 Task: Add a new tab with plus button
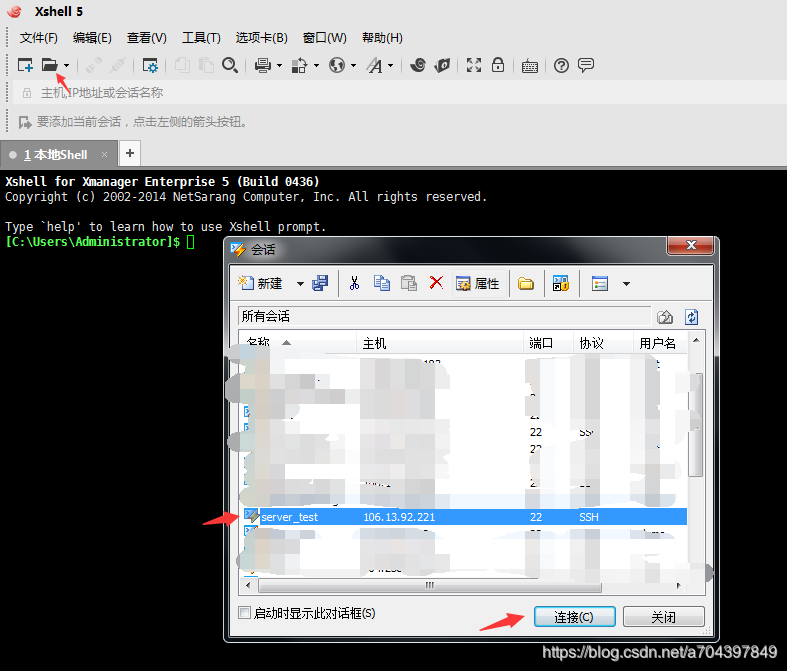(130, 153)
